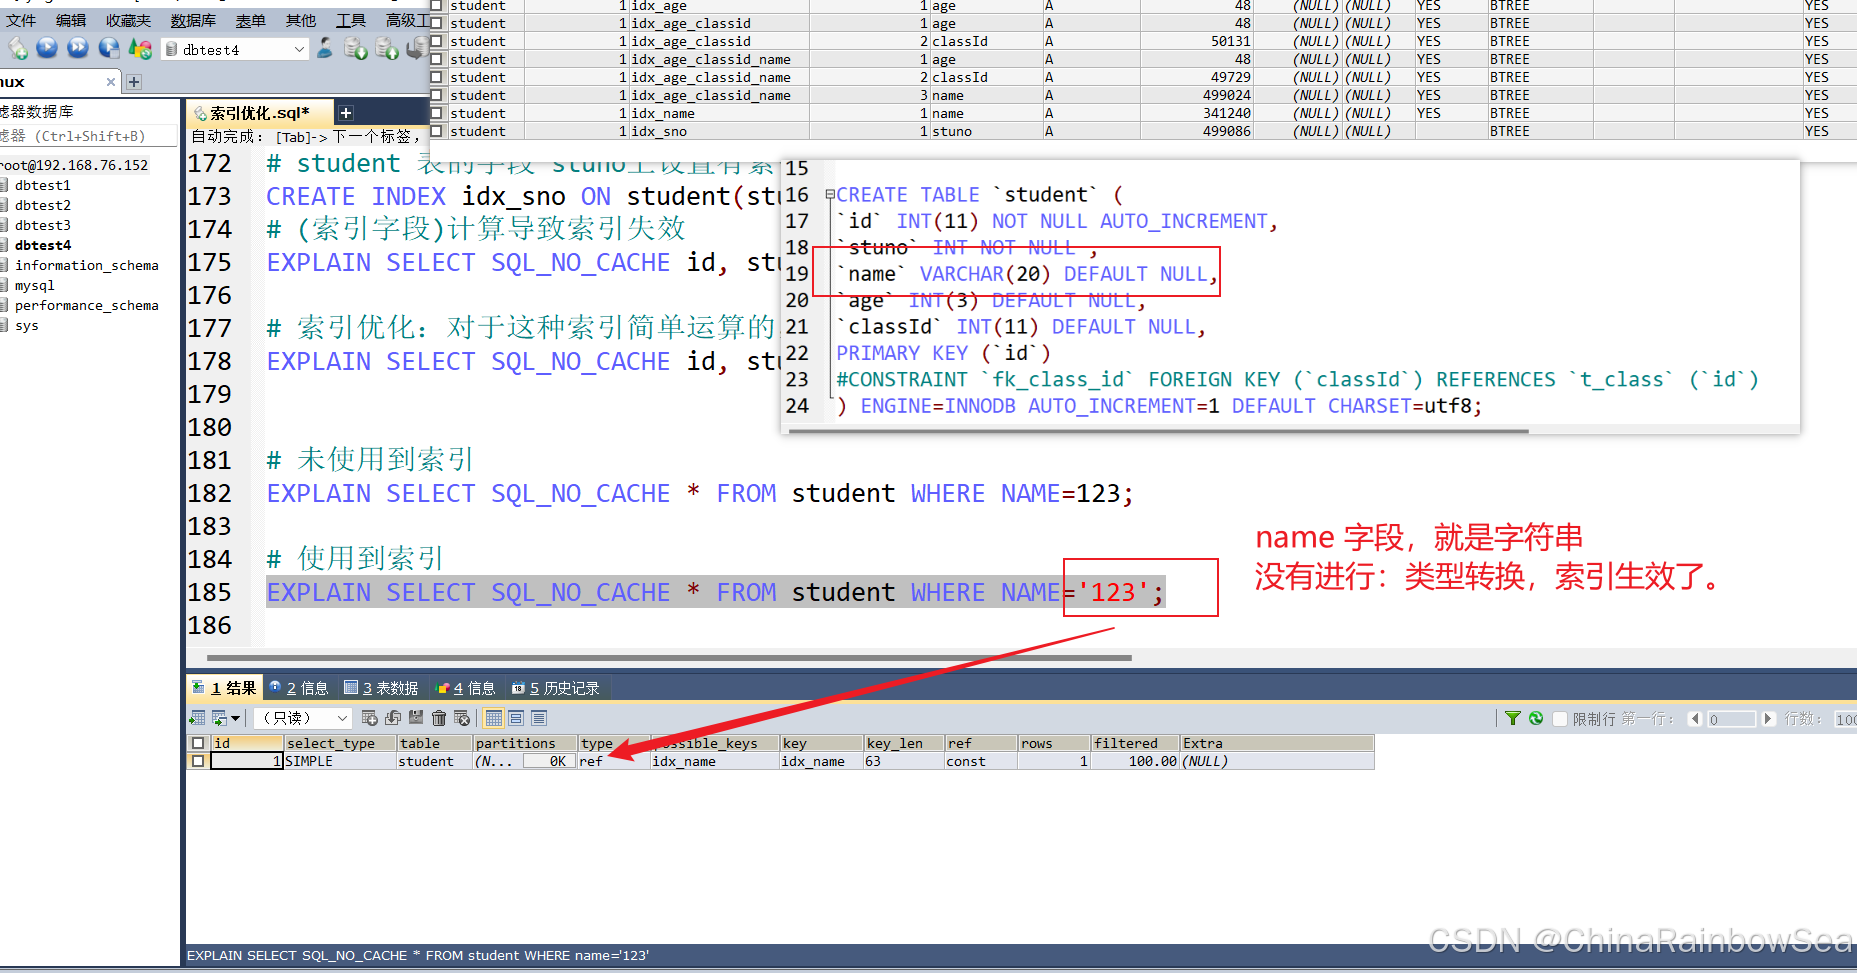Check the idx_name index row checkbox
Screen dimensions: 1857x973
coord(436,113)
